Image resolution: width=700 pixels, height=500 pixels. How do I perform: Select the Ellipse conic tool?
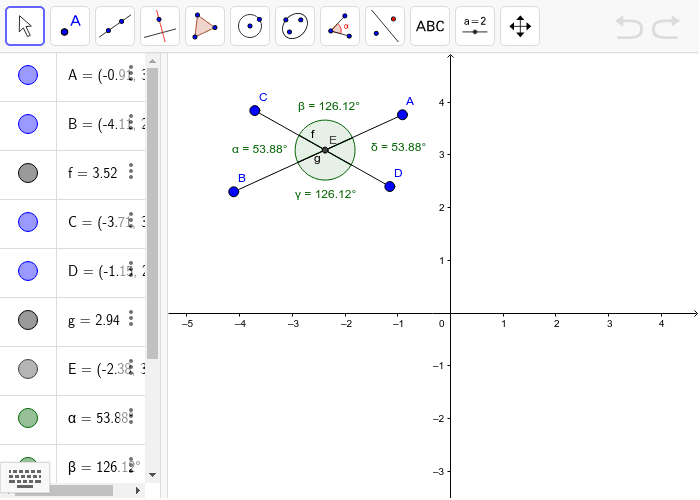295,26
